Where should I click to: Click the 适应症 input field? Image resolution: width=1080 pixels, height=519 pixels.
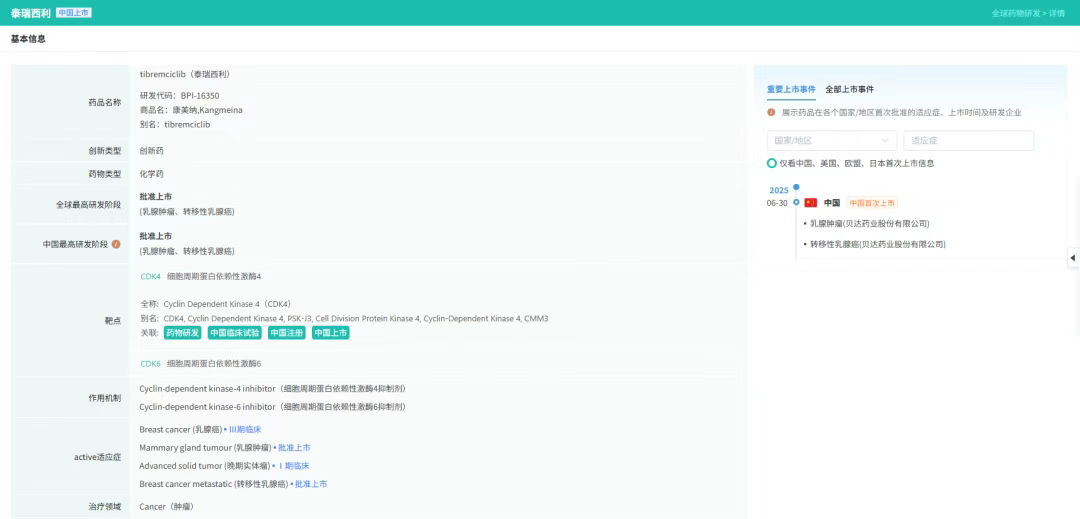(x=968, y=140)
